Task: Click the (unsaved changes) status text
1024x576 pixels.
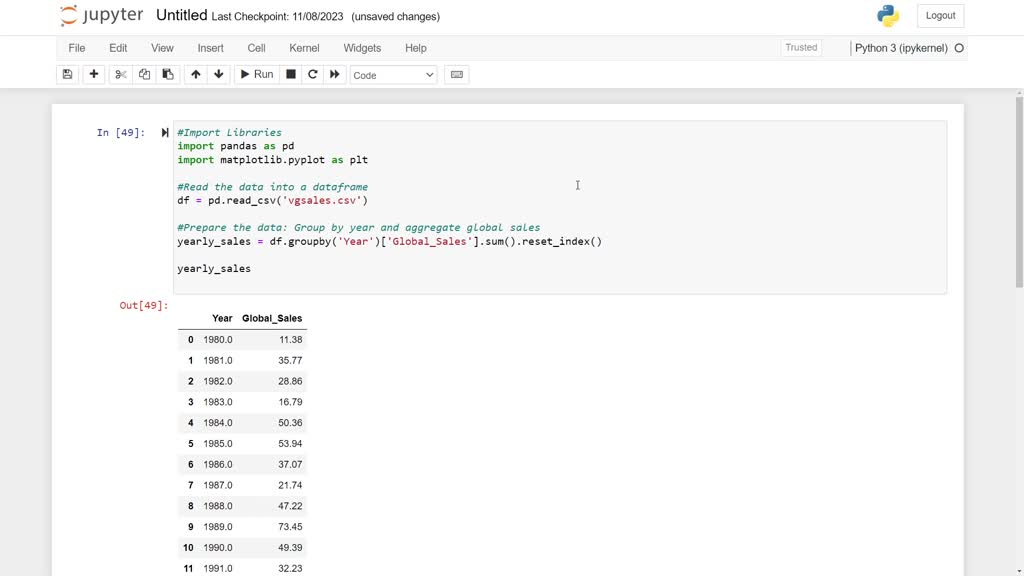Action: (396, 17)
